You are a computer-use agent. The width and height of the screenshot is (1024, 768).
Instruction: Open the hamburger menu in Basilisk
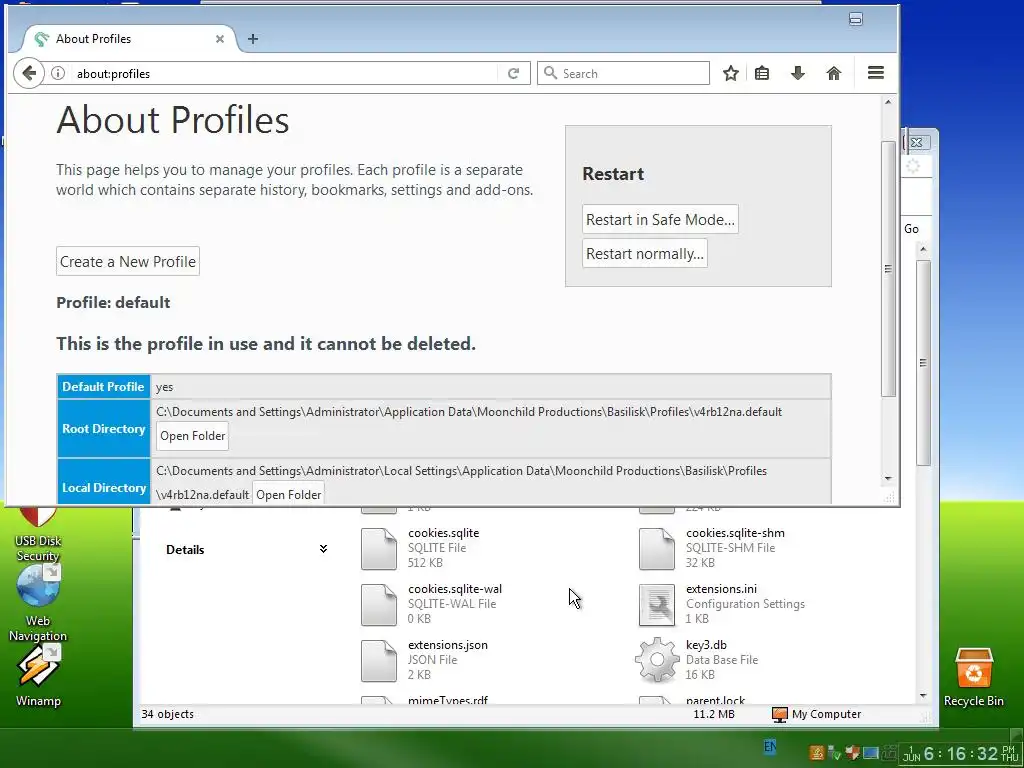pos(876,72)
